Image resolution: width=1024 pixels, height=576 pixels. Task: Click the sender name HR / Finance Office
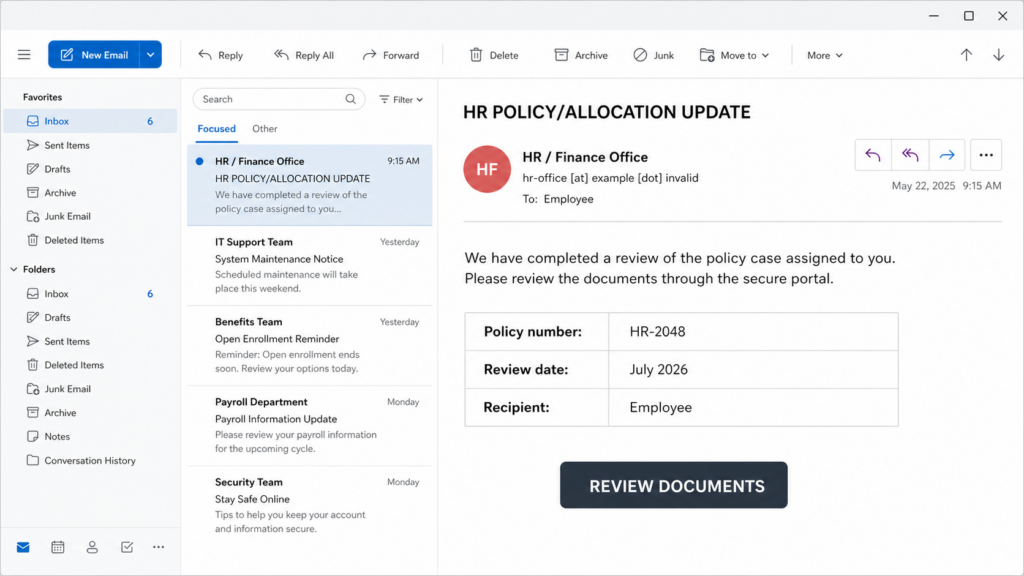(x=585, y=157)
